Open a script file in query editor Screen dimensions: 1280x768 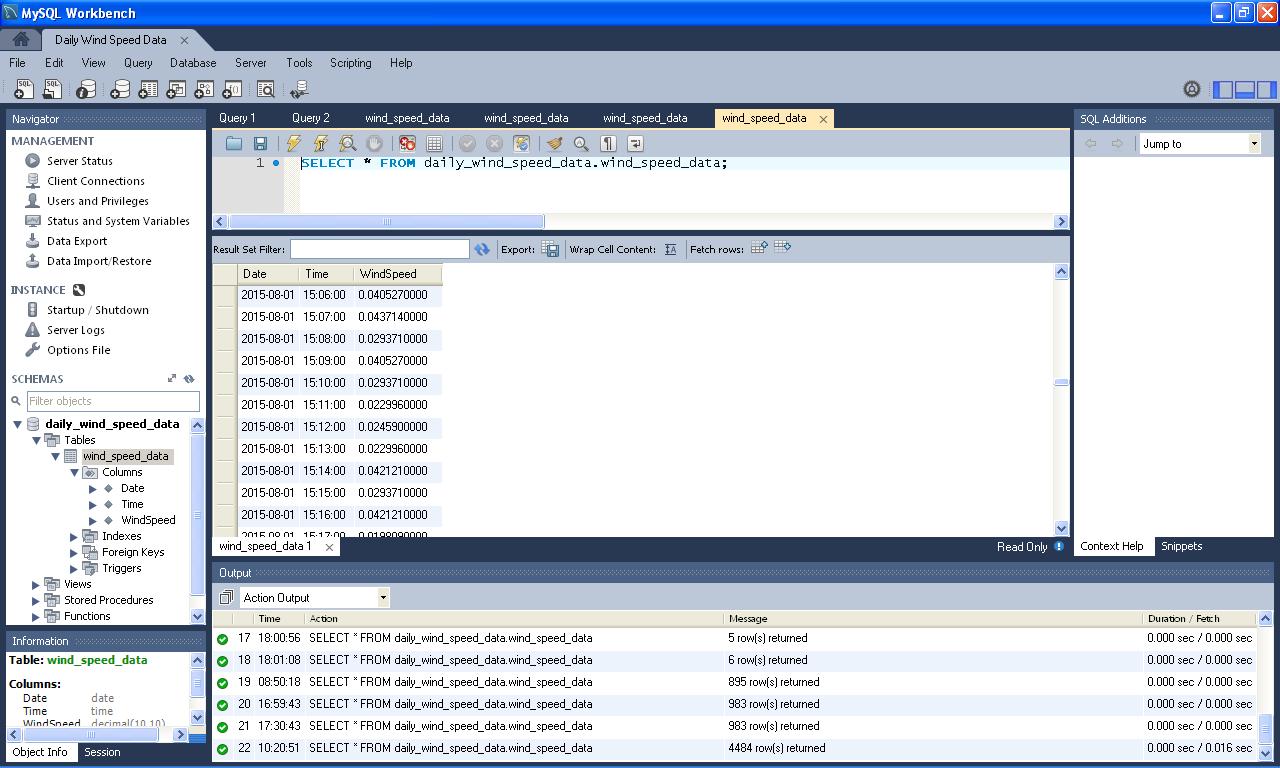click(x=234, y=143)
